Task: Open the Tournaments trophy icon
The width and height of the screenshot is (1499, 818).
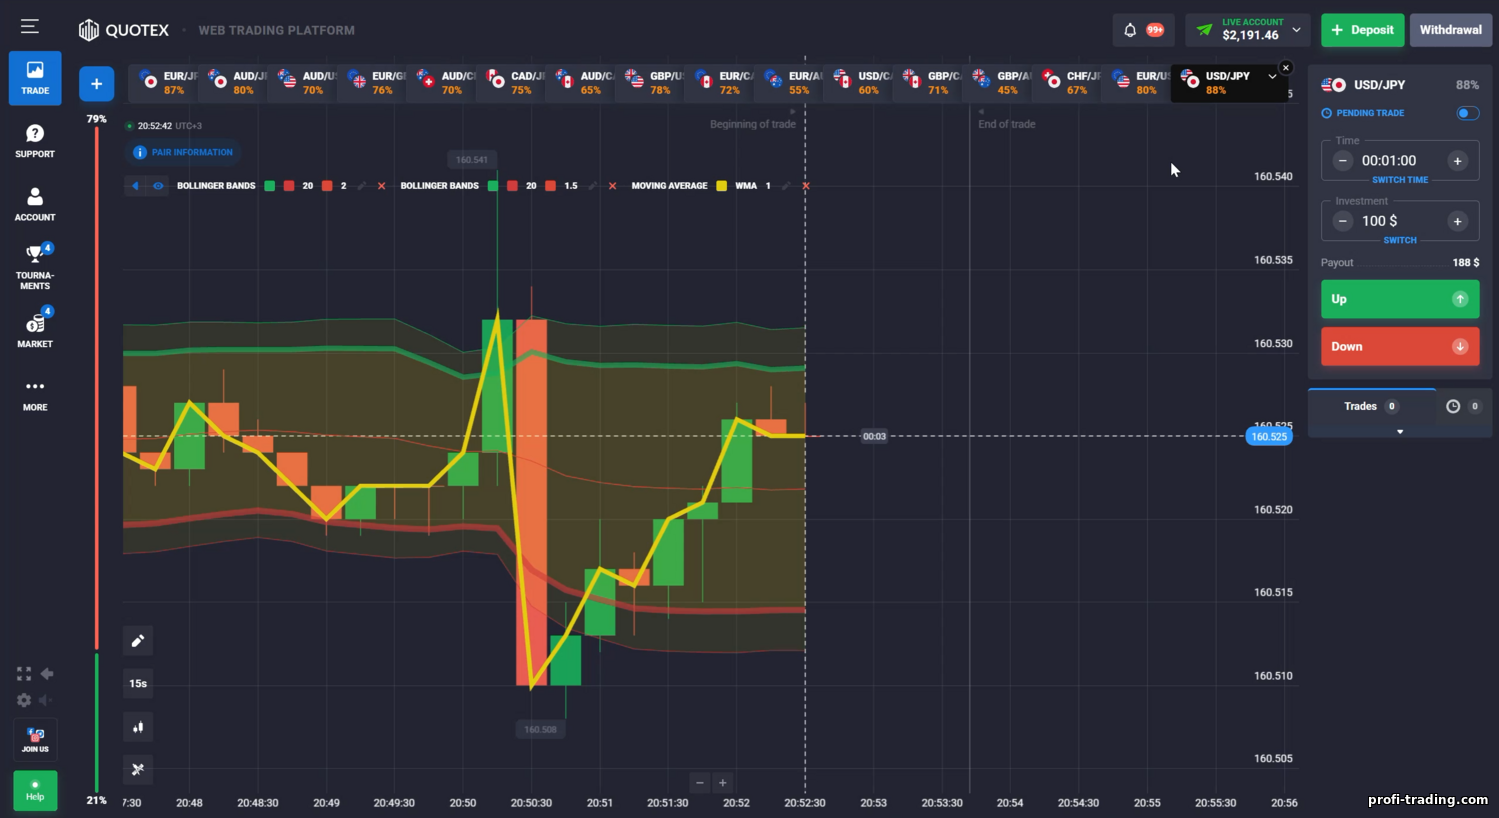Action: coord(35,267)
